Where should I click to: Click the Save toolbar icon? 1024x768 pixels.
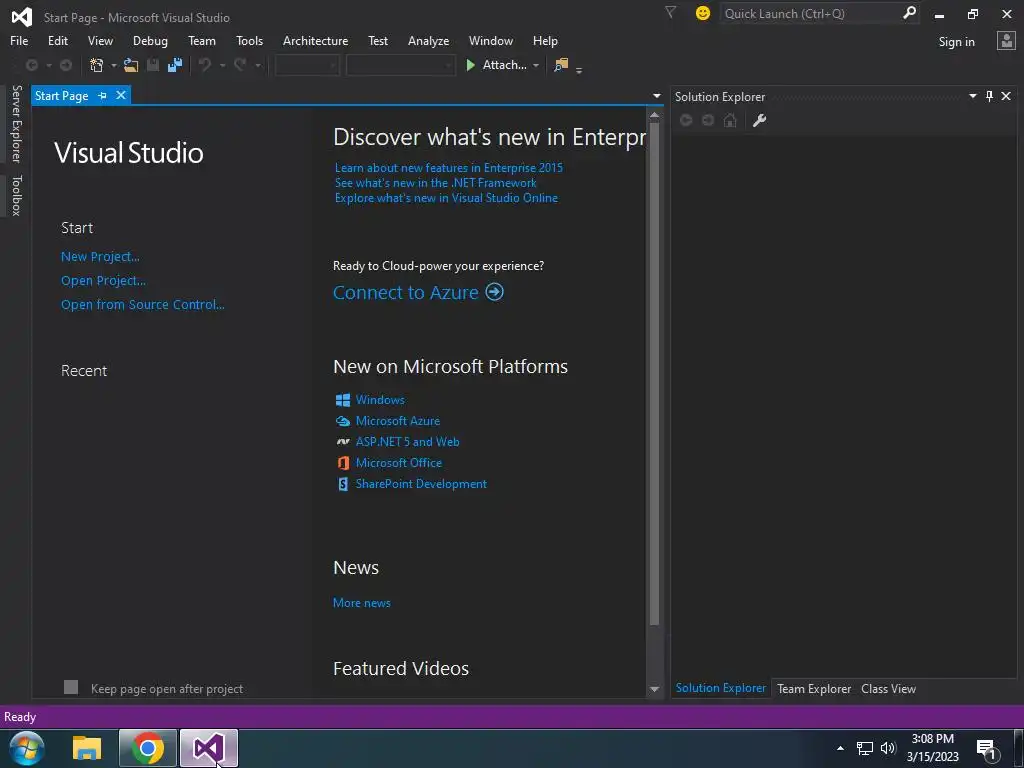[153, 65]
